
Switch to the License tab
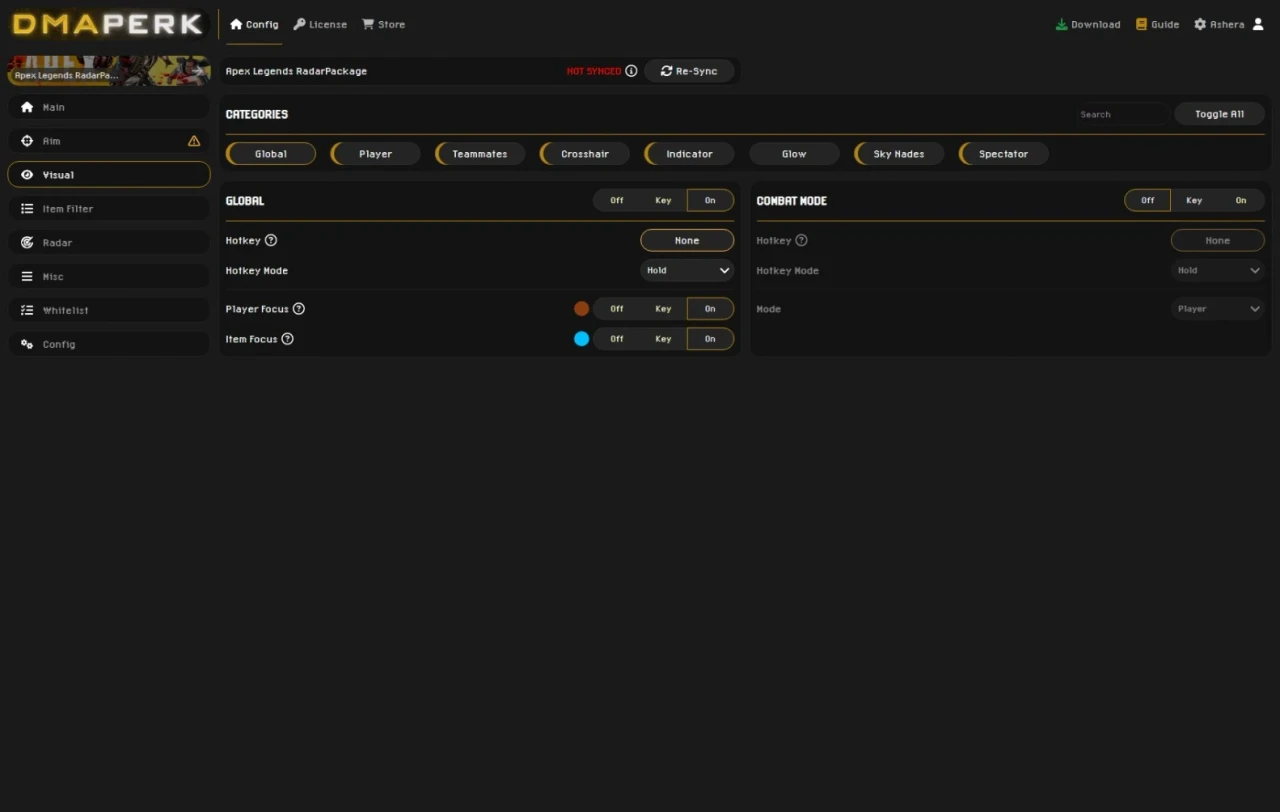319,24
